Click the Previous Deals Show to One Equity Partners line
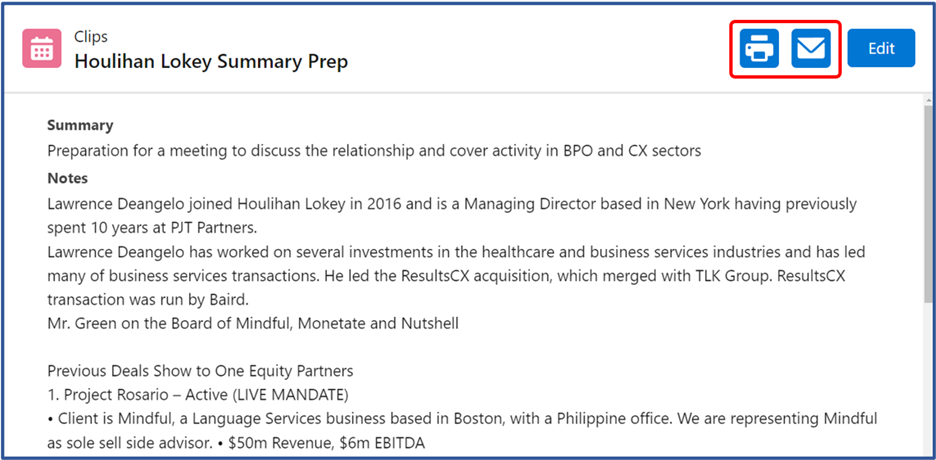 pyautogui.click(x=200, y=371)
